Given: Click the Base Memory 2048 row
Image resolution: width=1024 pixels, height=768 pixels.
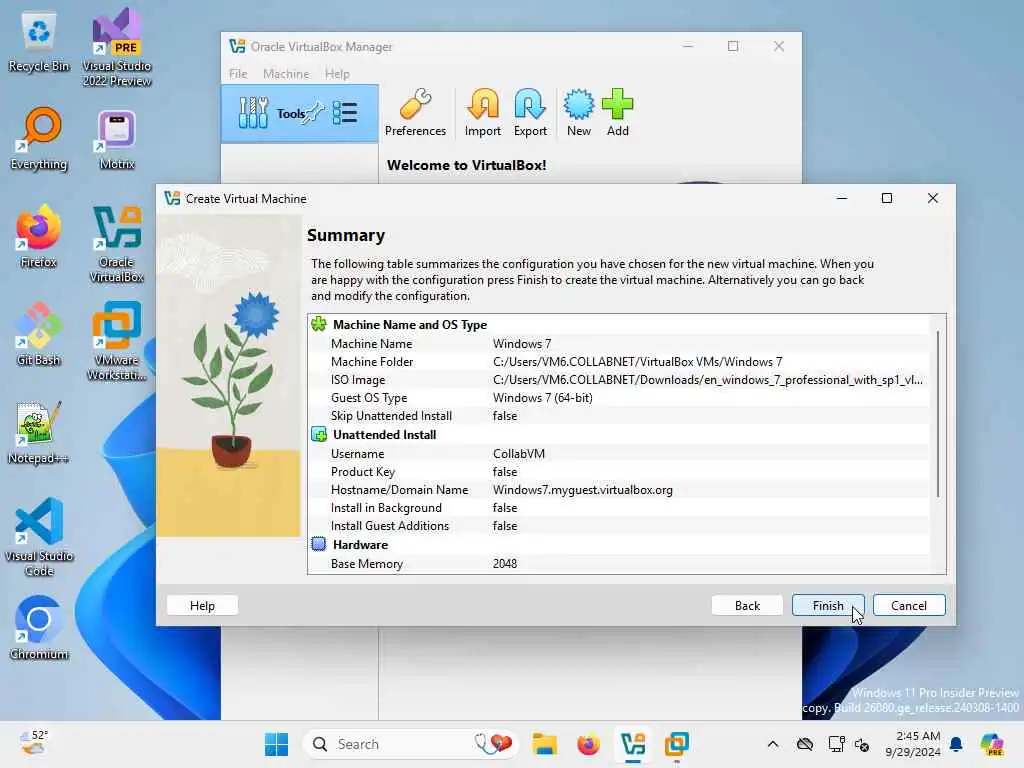Looking at the screenshot, I should tap(619, 564).
